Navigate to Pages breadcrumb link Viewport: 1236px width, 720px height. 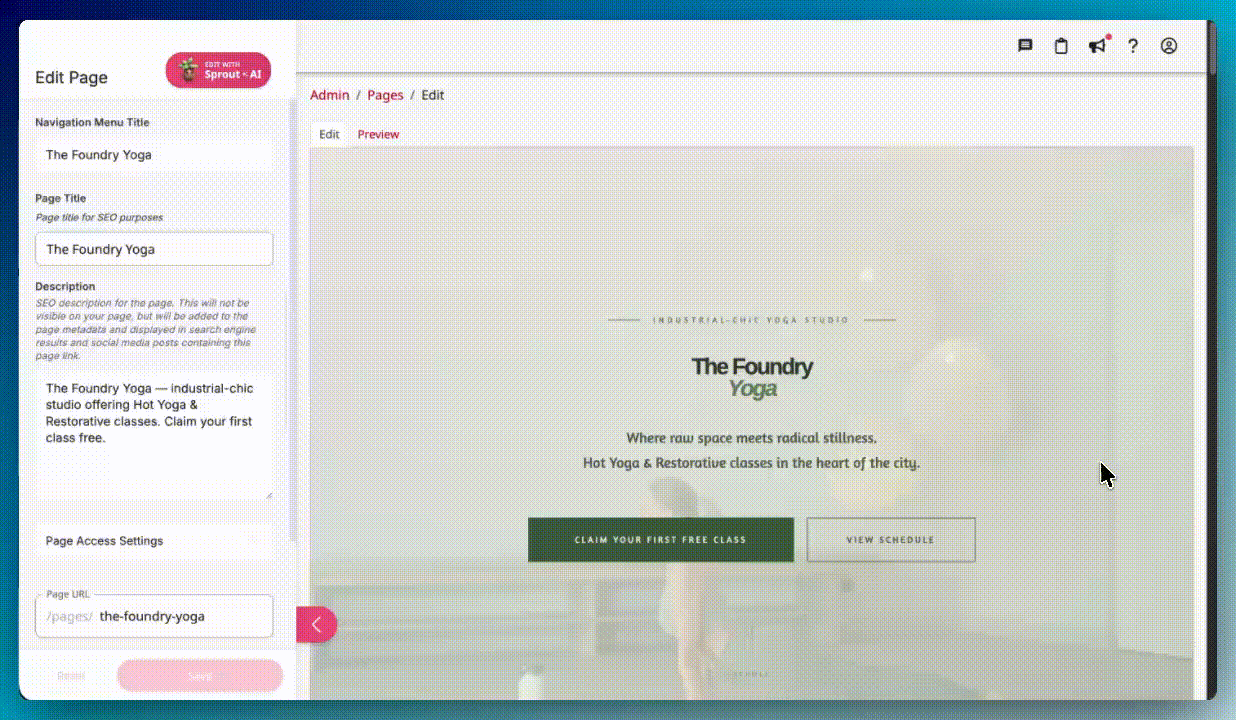coord(385,95)
